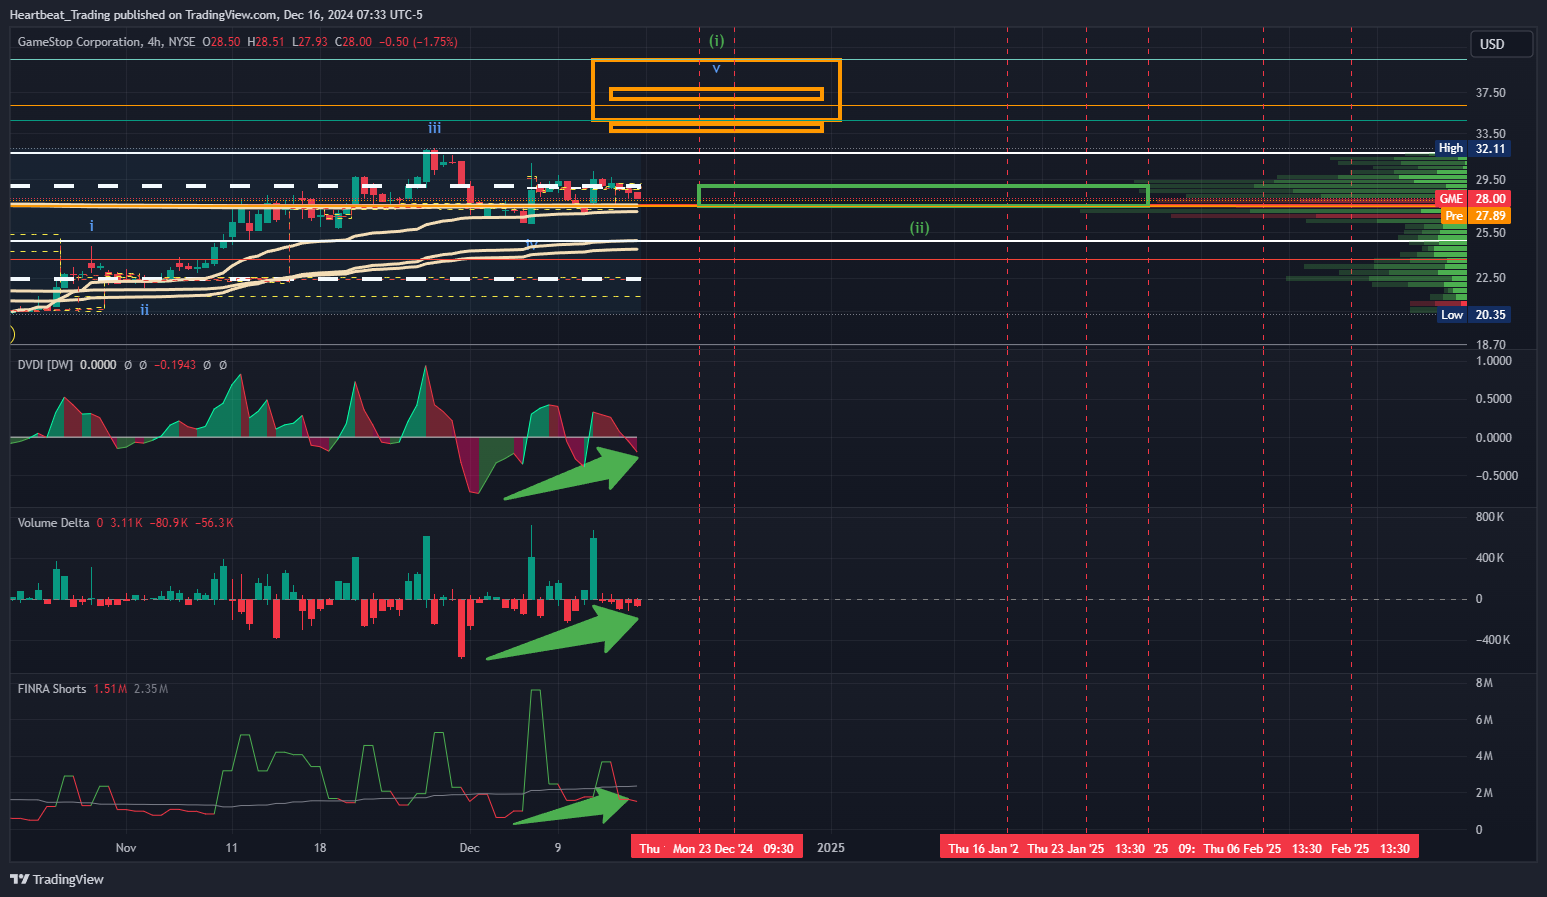Select the FINRA Shorts indicator title
This screenshot has height=897, width=1547.
pyautogui.click(x=52, y=689)
